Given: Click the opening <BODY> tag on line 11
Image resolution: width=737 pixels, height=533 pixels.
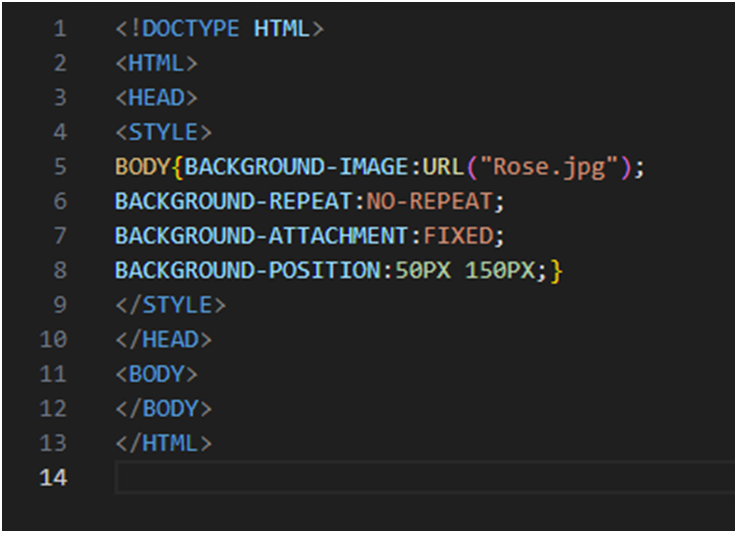Looking at the screenshot, I should 157,374.
